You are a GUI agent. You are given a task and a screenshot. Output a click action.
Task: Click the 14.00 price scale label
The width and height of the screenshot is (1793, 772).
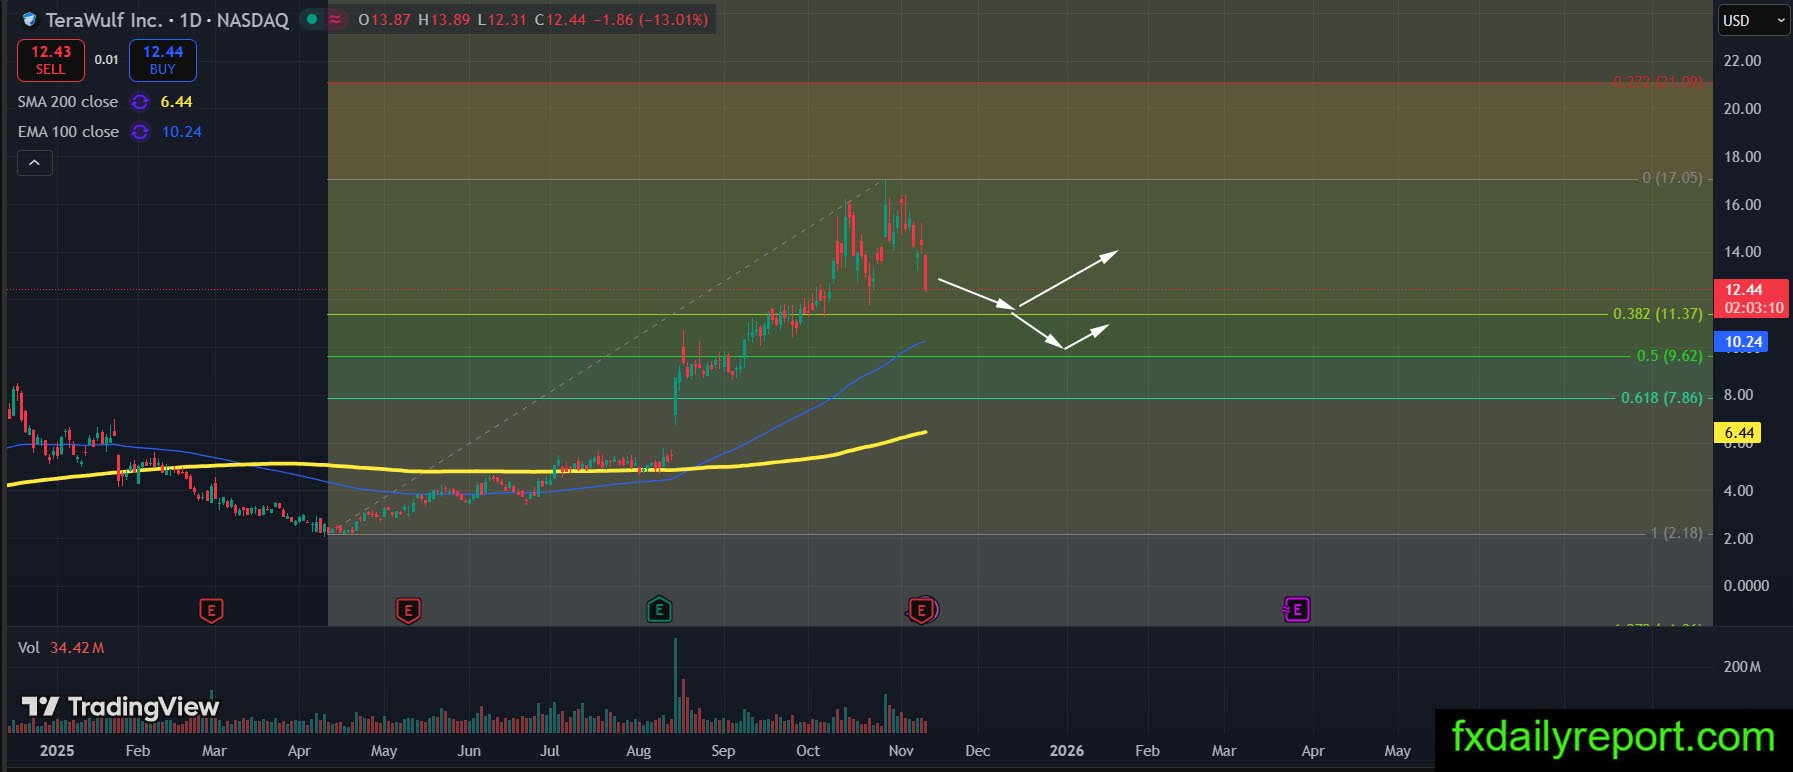point(1742,252)
